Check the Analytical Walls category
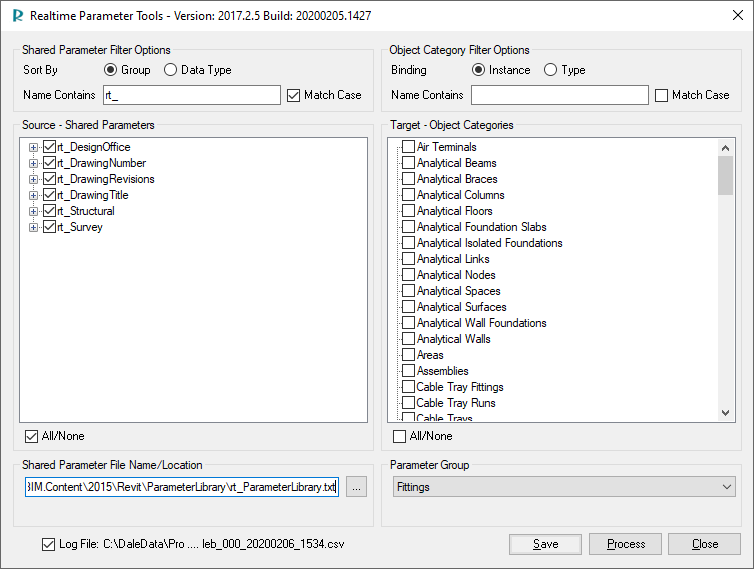The height and width of the screenshot is (569, 754). [x=408, y=339]
